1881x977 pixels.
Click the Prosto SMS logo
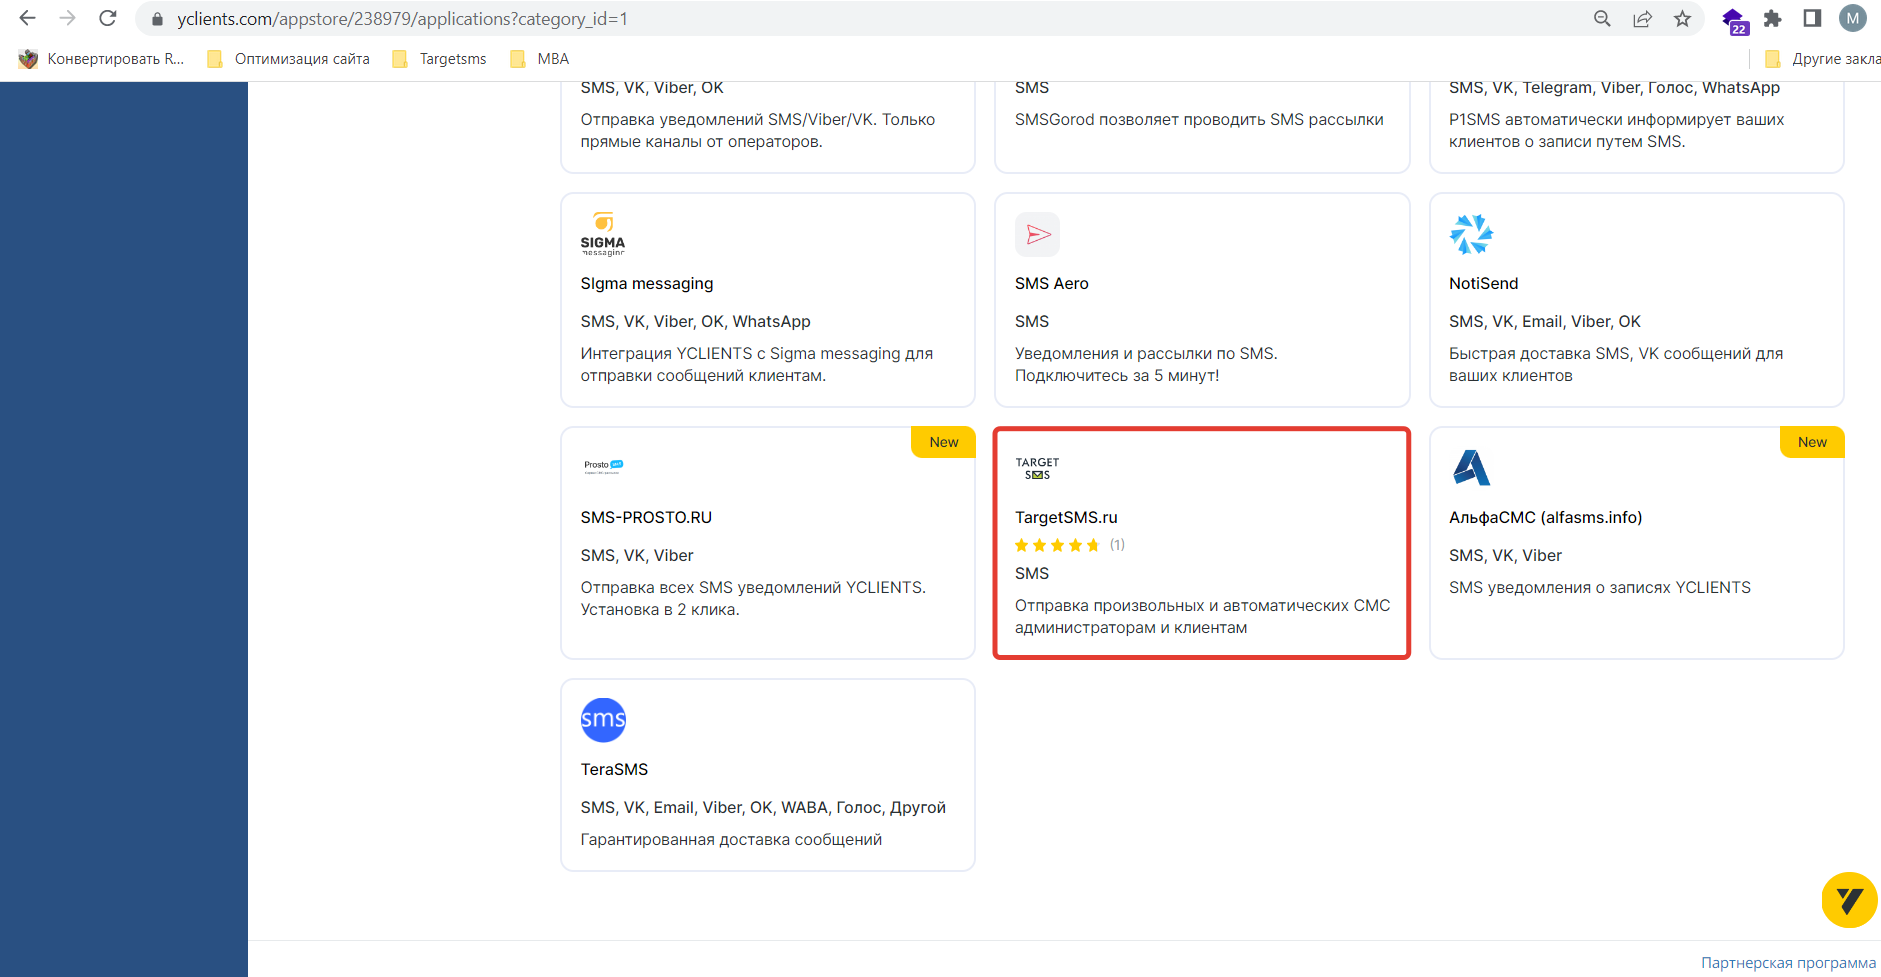(603, 466)
